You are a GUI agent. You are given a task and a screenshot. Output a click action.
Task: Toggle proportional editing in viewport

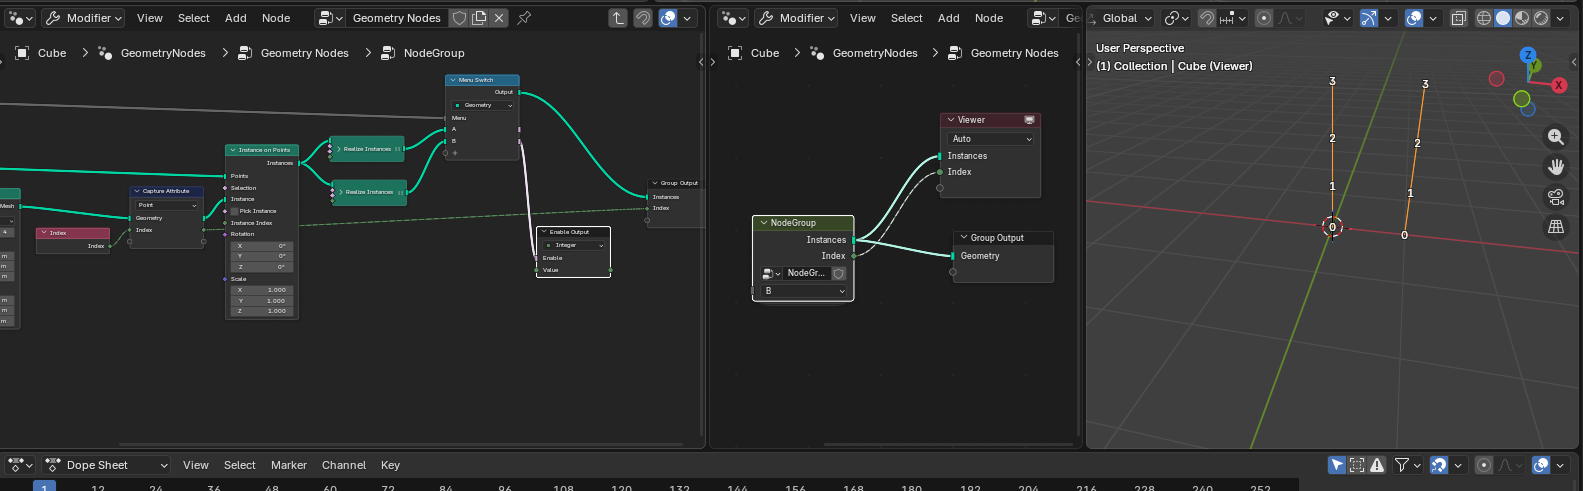coord(1264,18)
